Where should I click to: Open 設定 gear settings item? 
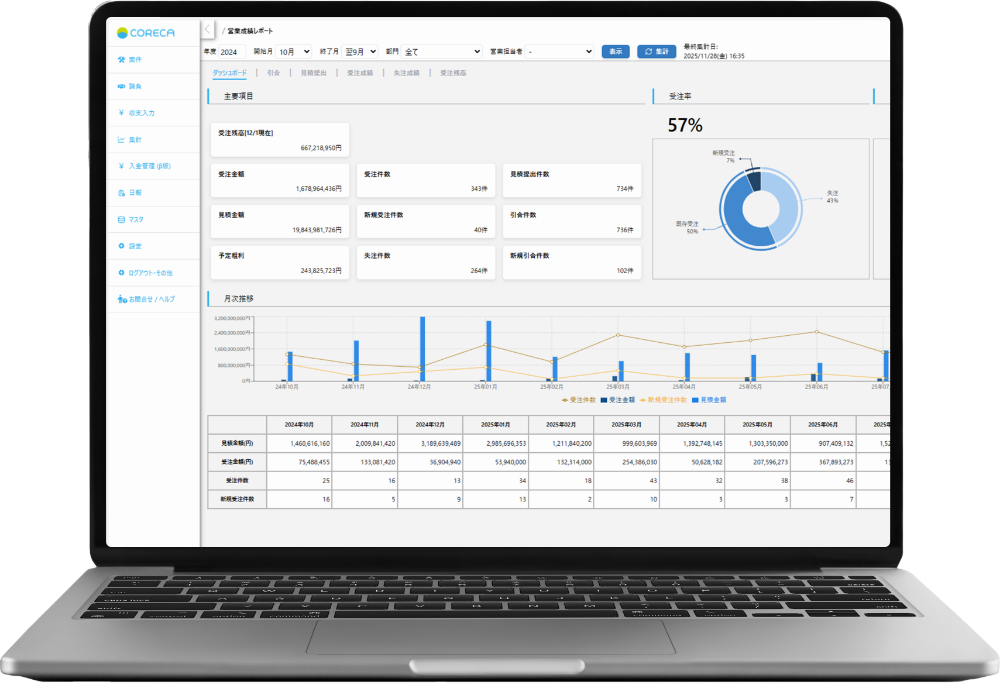tap(134, 246)
